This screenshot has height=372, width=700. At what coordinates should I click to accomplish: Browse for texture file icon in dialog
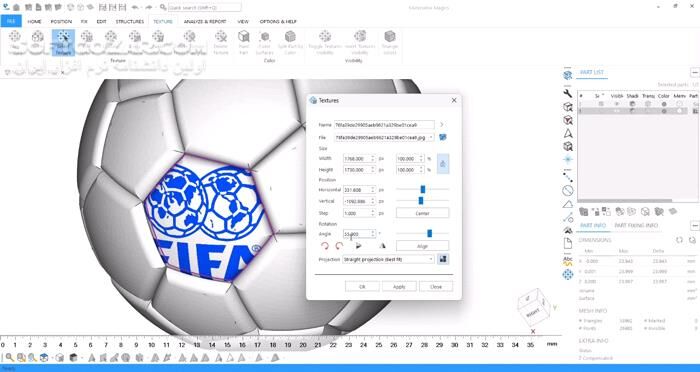point(442,137)
